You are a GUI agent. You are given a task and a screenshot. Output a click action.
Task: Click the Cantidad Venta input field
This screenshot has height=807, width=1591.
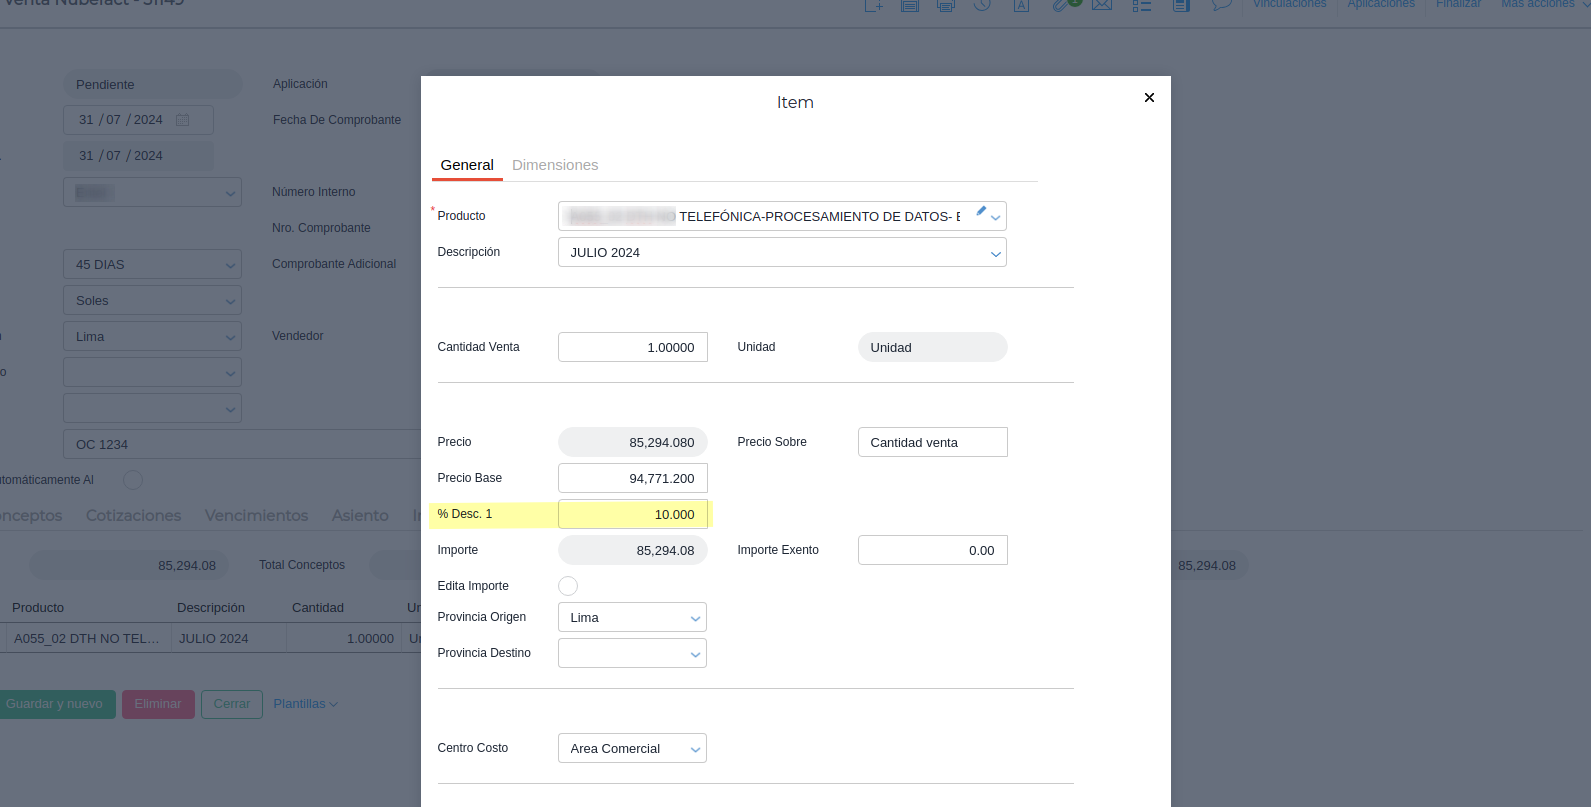(x=632, y=347)
